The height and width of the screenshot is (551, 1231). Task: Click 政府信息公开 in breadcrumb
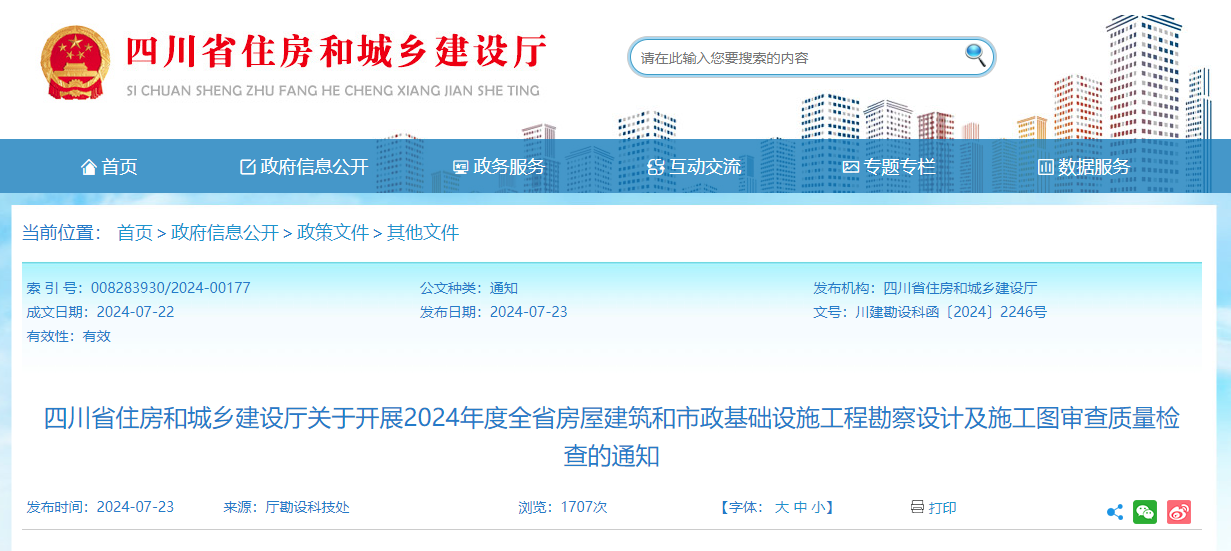[225, 233]
